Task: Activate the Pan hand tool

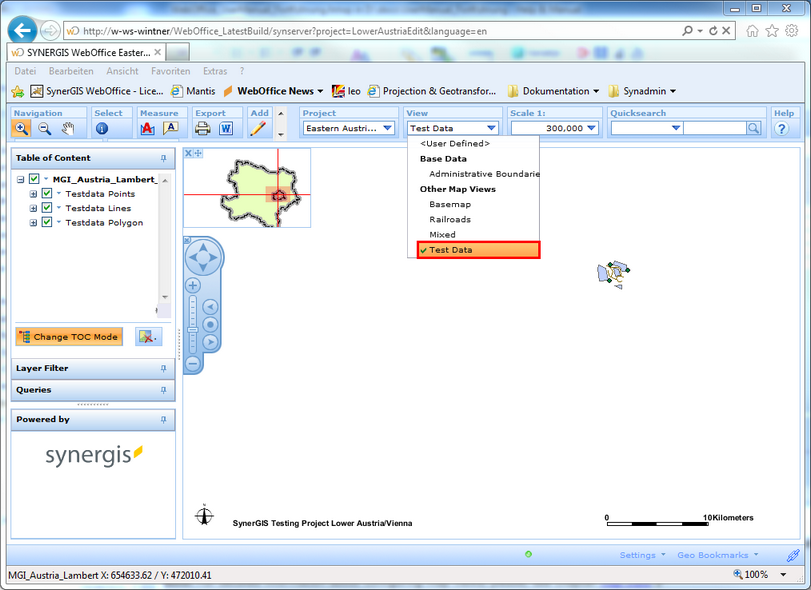Action: pos(69,127)
